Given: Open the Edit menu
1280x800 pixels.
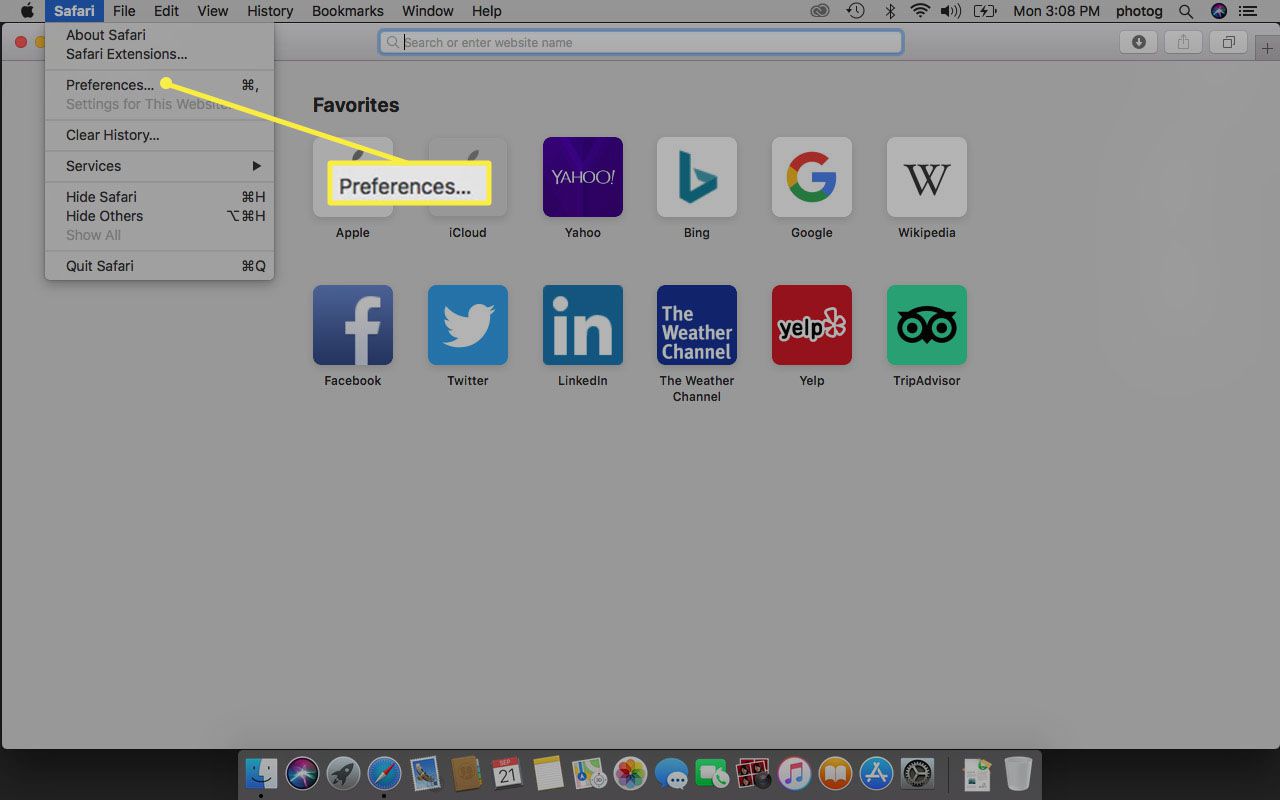Looking at the screenshot, I should (x=166, y=11).
